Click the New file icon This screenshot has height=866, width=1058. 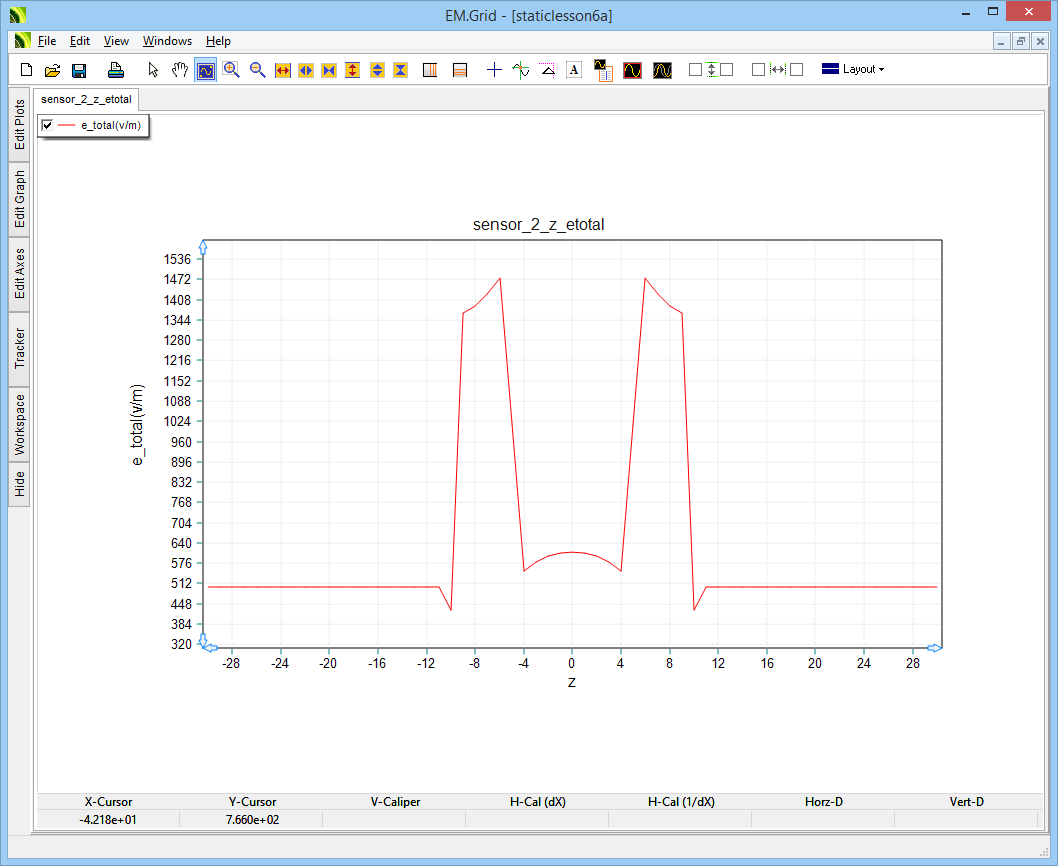pyautogui.click(x=27, y=70)
